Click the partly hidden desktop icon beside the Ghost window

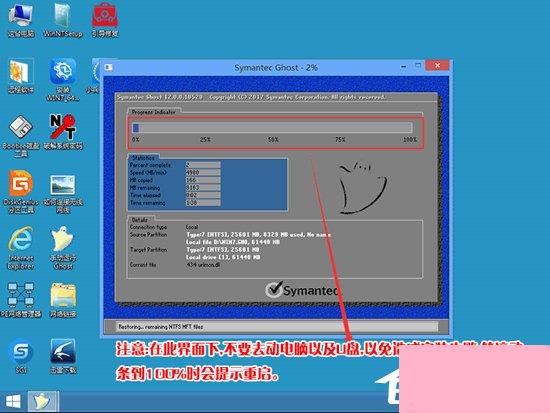coord(95,75)
